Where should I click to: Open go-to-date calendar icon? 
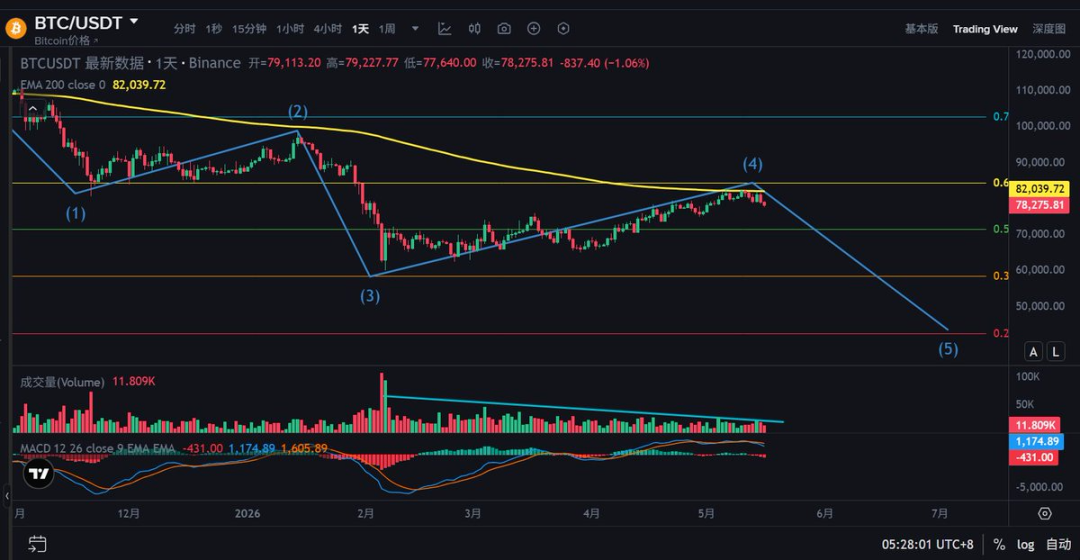coord(37,544)
